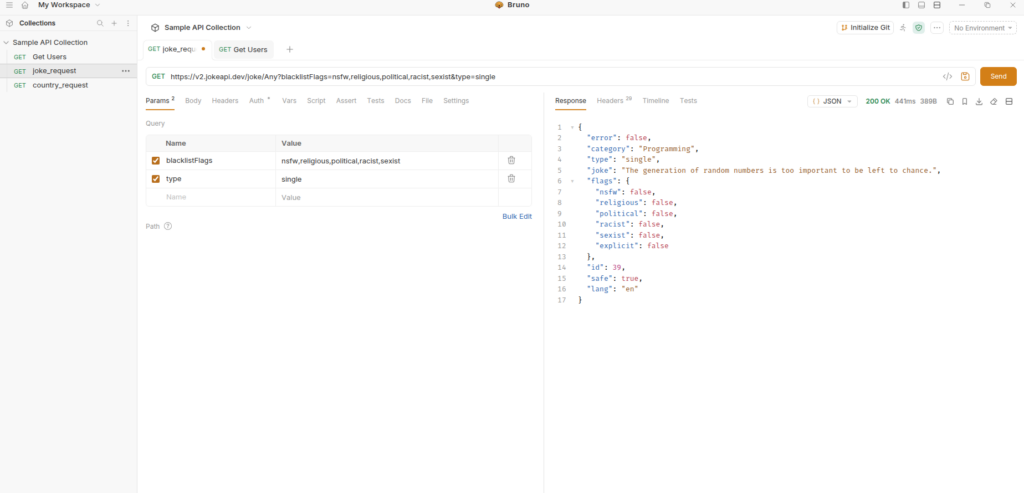This screenshot has width=1024, height=493.
Task: Click the Path help question icon
Action: (168, 226)
